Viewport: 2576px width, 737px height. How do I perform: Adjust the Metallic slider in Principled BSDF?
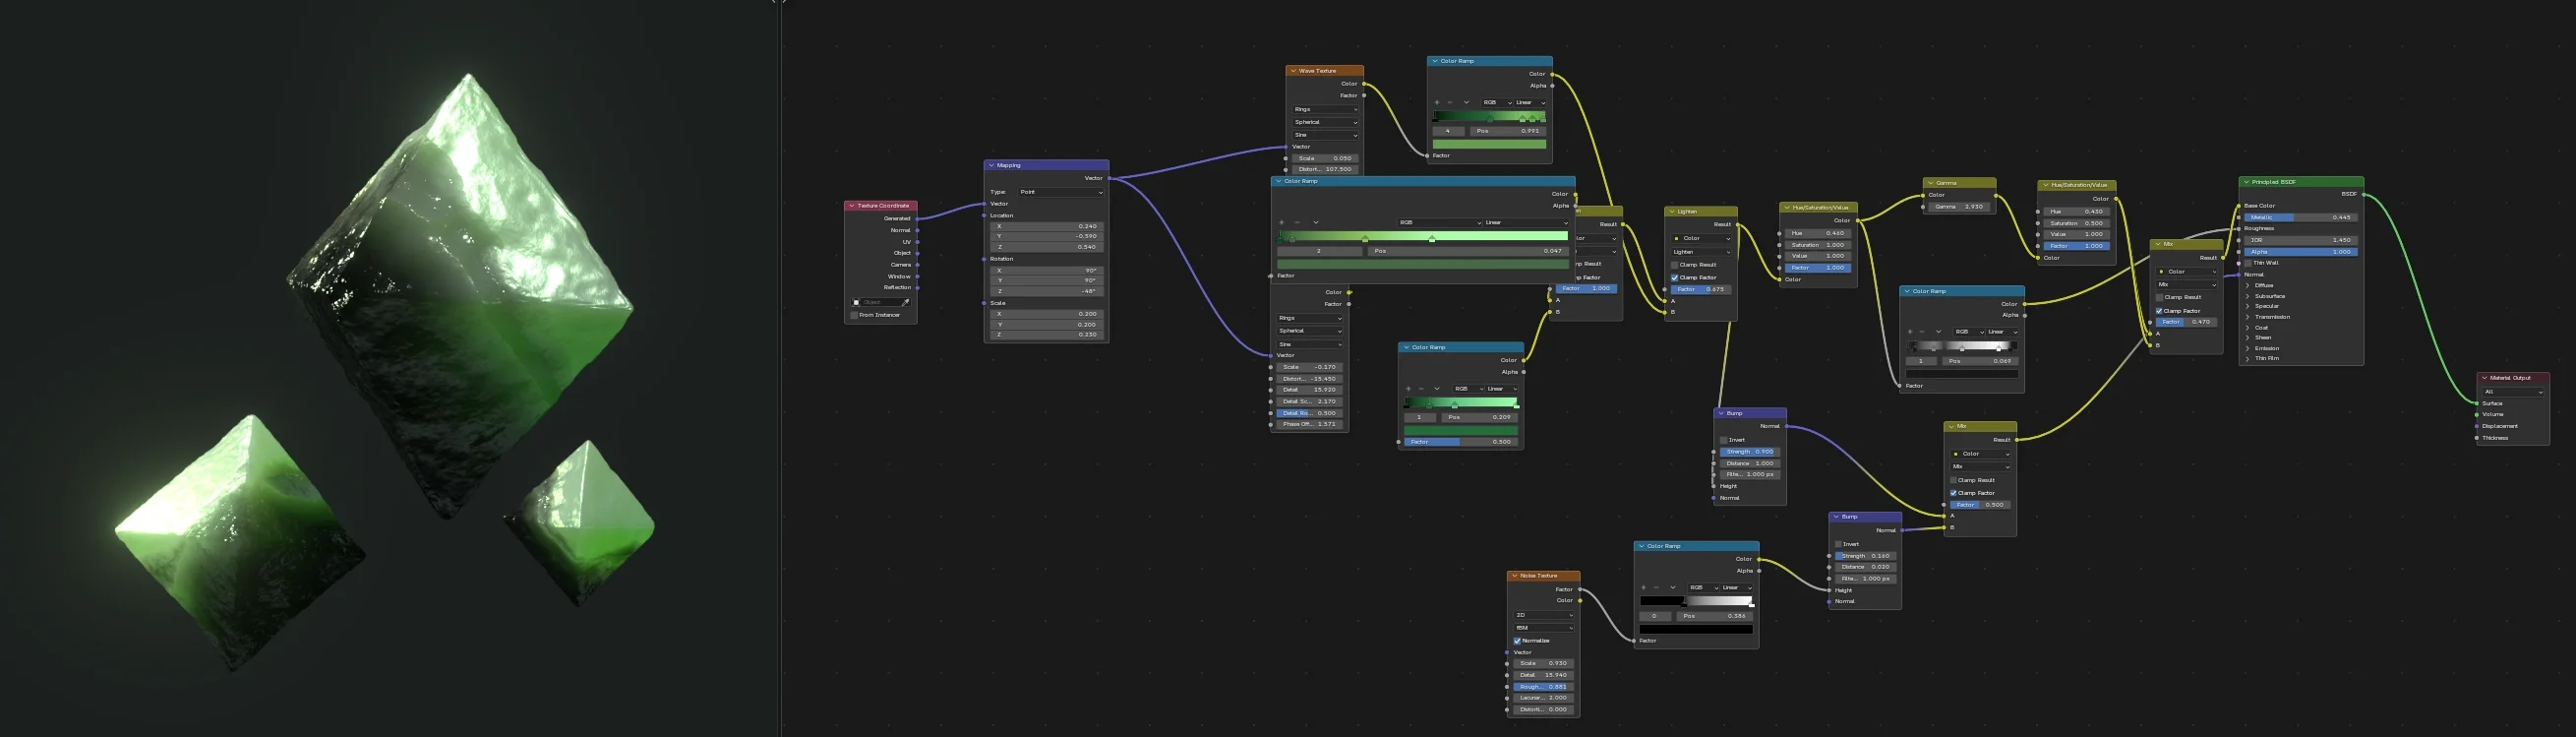2300,217
